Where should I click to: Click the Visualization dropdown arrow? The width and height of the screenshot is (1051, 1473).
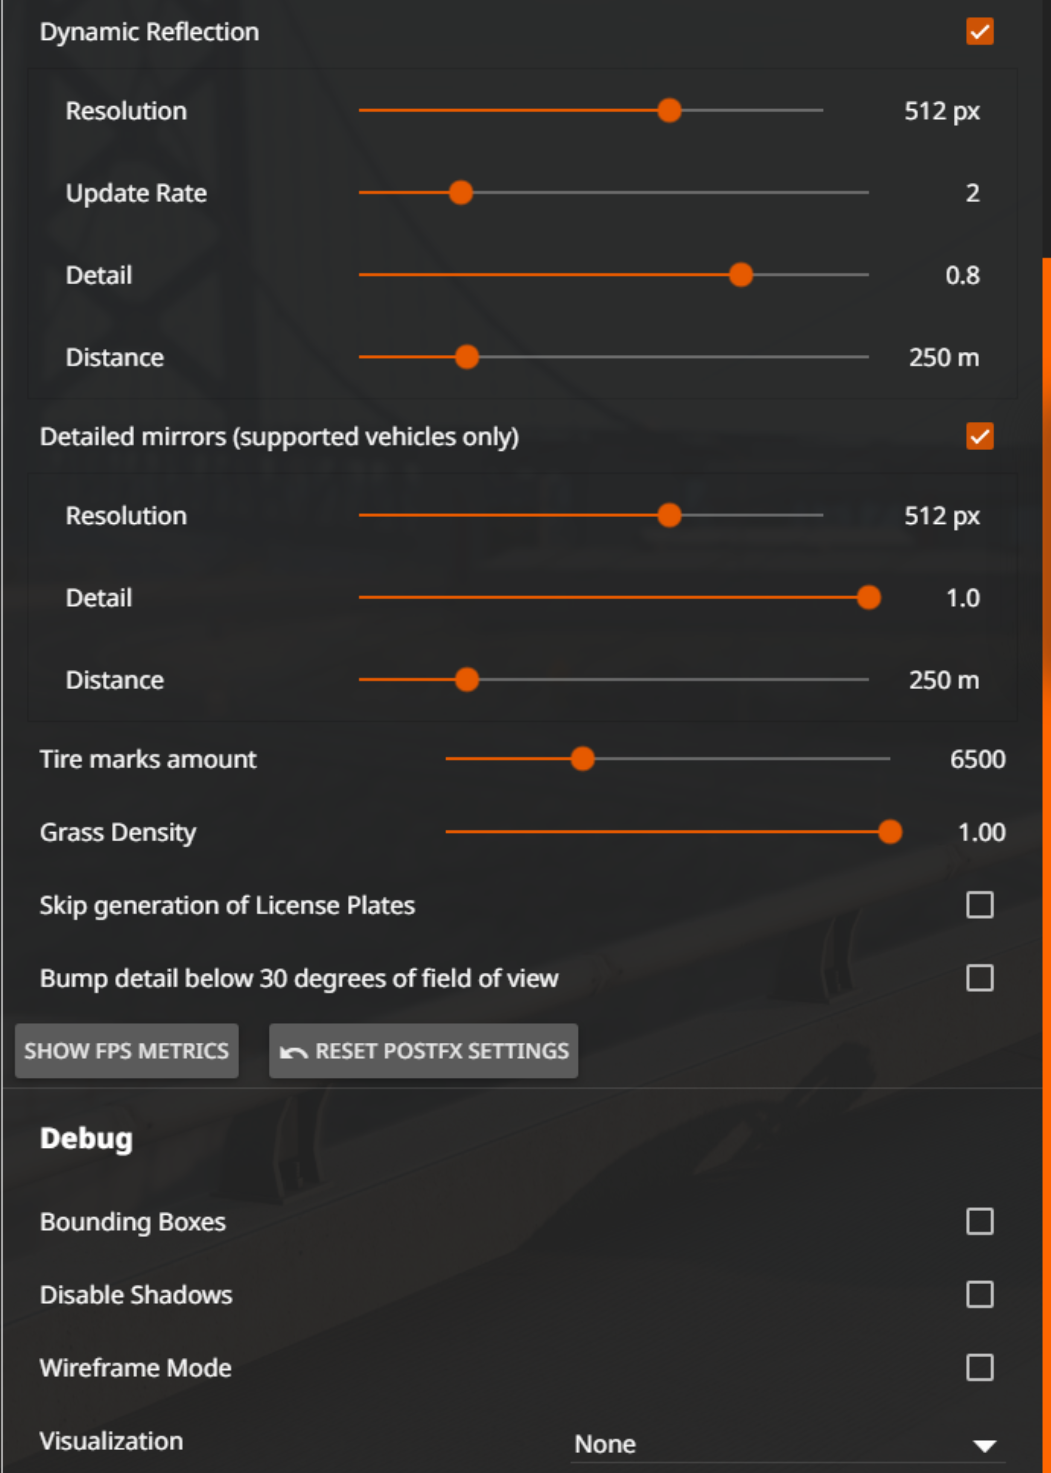pos(984,1445)
